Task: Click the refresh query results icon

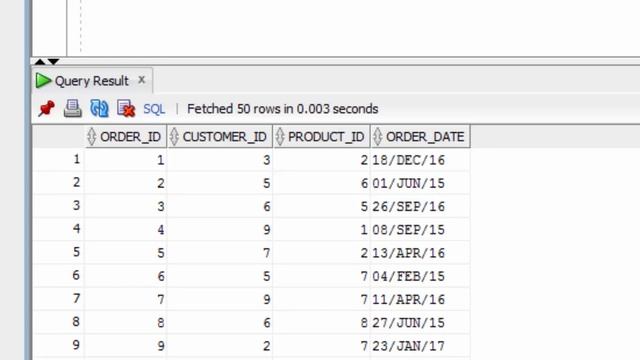Action: coord(99,109)
